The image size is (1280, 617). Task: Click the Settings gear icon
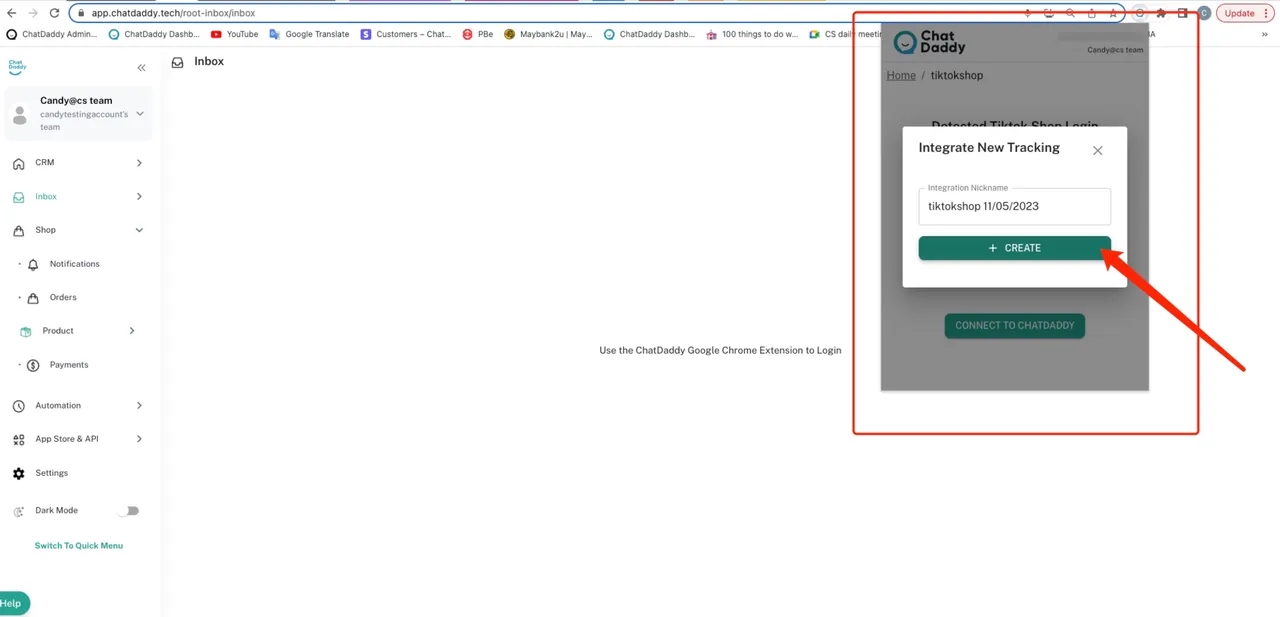click(x=18, y=474)
